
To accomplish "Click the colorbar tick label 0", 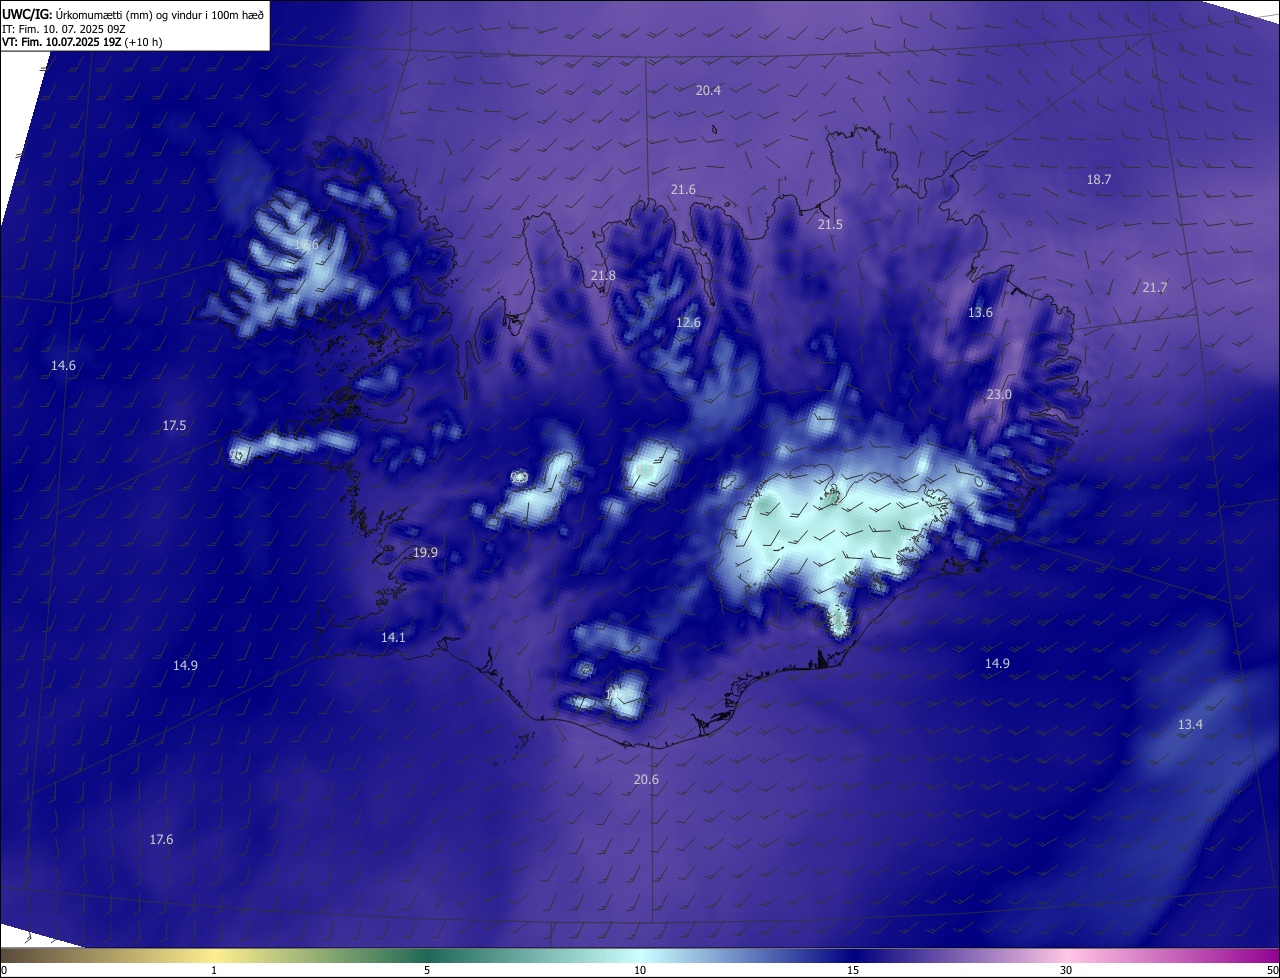I will (x=4, y=971).
